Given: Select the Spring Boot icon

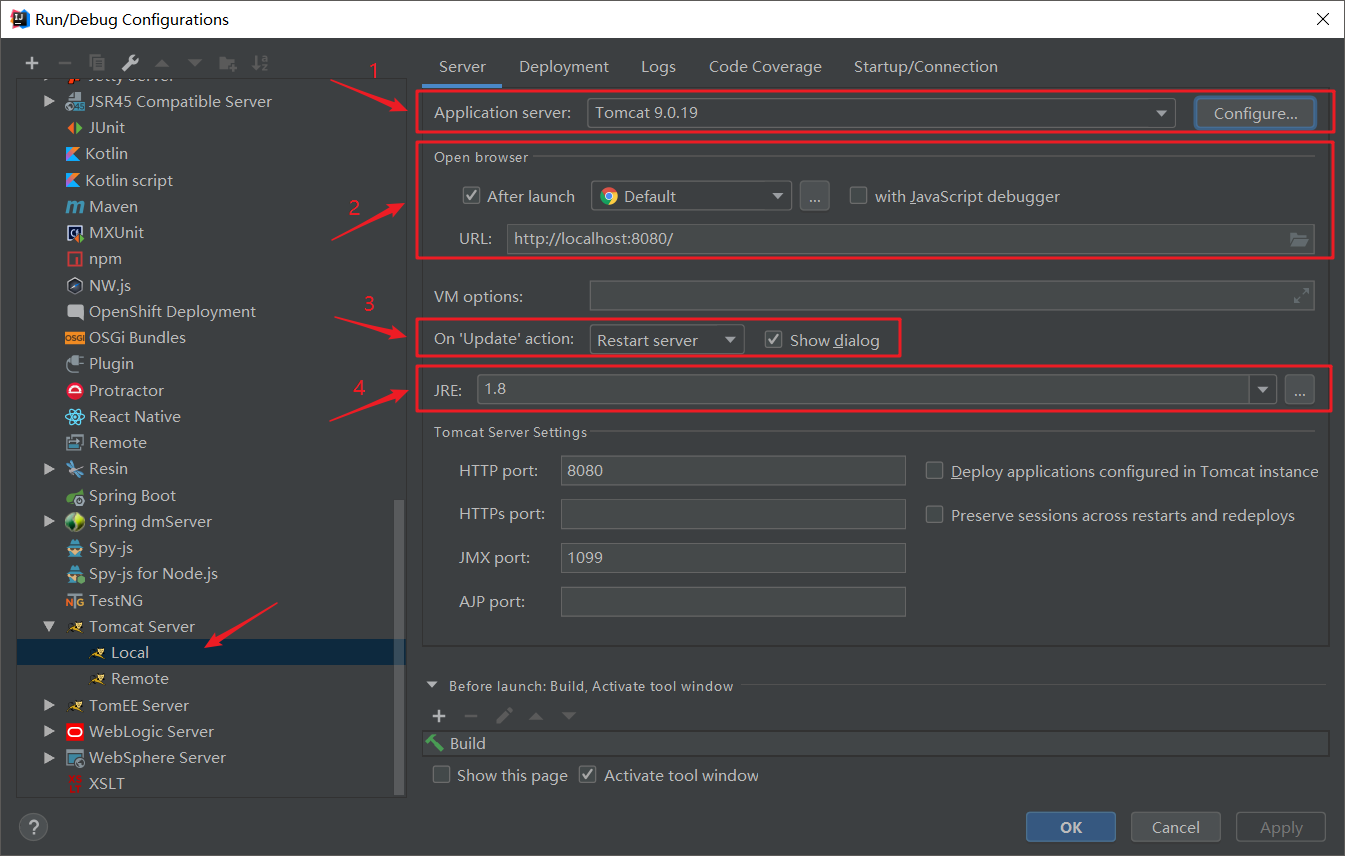Looking at the screenshot, I should (x=75, y=496).
